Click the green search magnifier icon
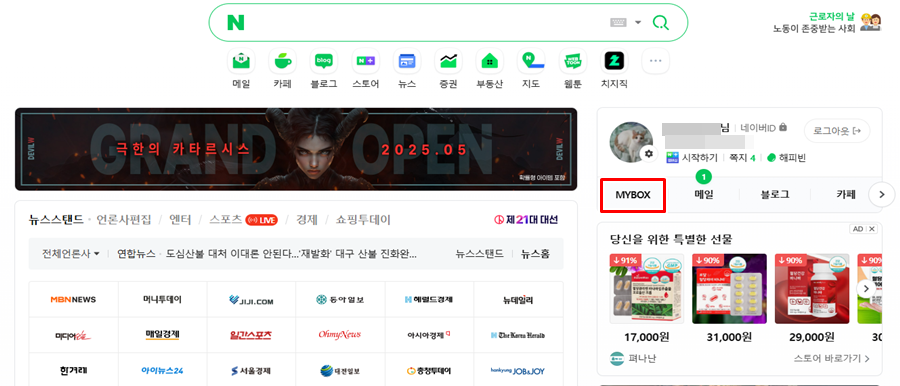This screenshot has height=386, width=900. 661,23
